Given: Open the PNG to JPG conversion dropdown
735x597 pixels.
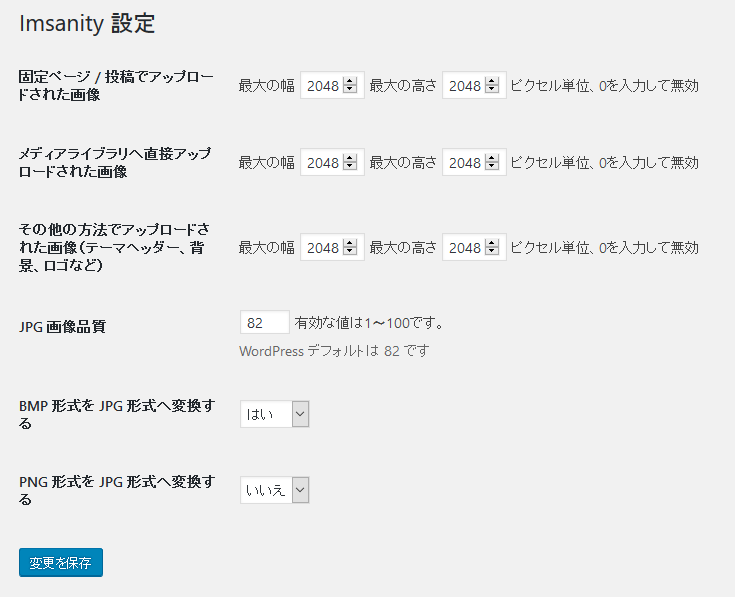Looking at the screenshot, I should (x=274, y=489).
